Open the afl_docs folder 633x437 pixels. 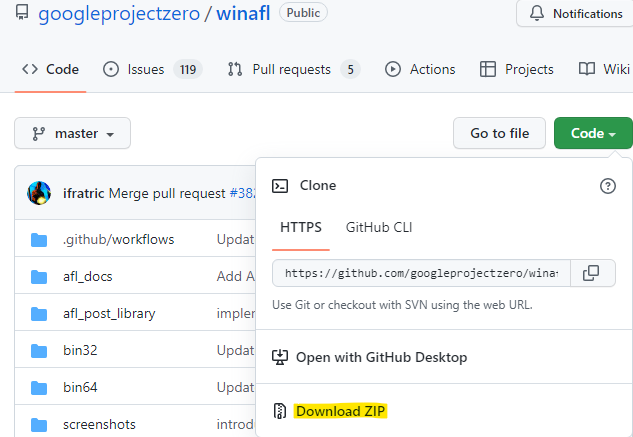[88, 277]
